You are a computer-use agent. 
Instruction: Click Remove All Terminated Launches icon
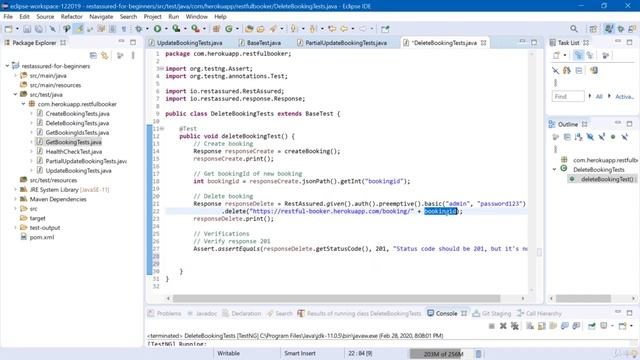pos(515,326)
